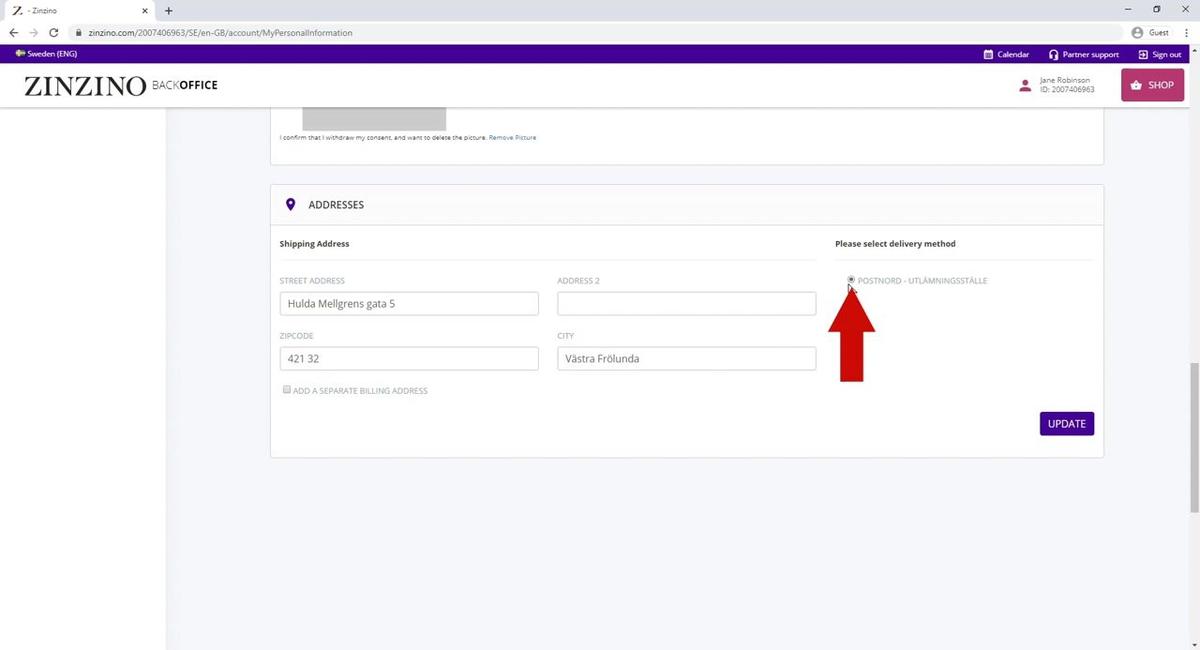Click the Street Address input field
The width and height of the screenshot is (1200, 650).
pos(409,304)
